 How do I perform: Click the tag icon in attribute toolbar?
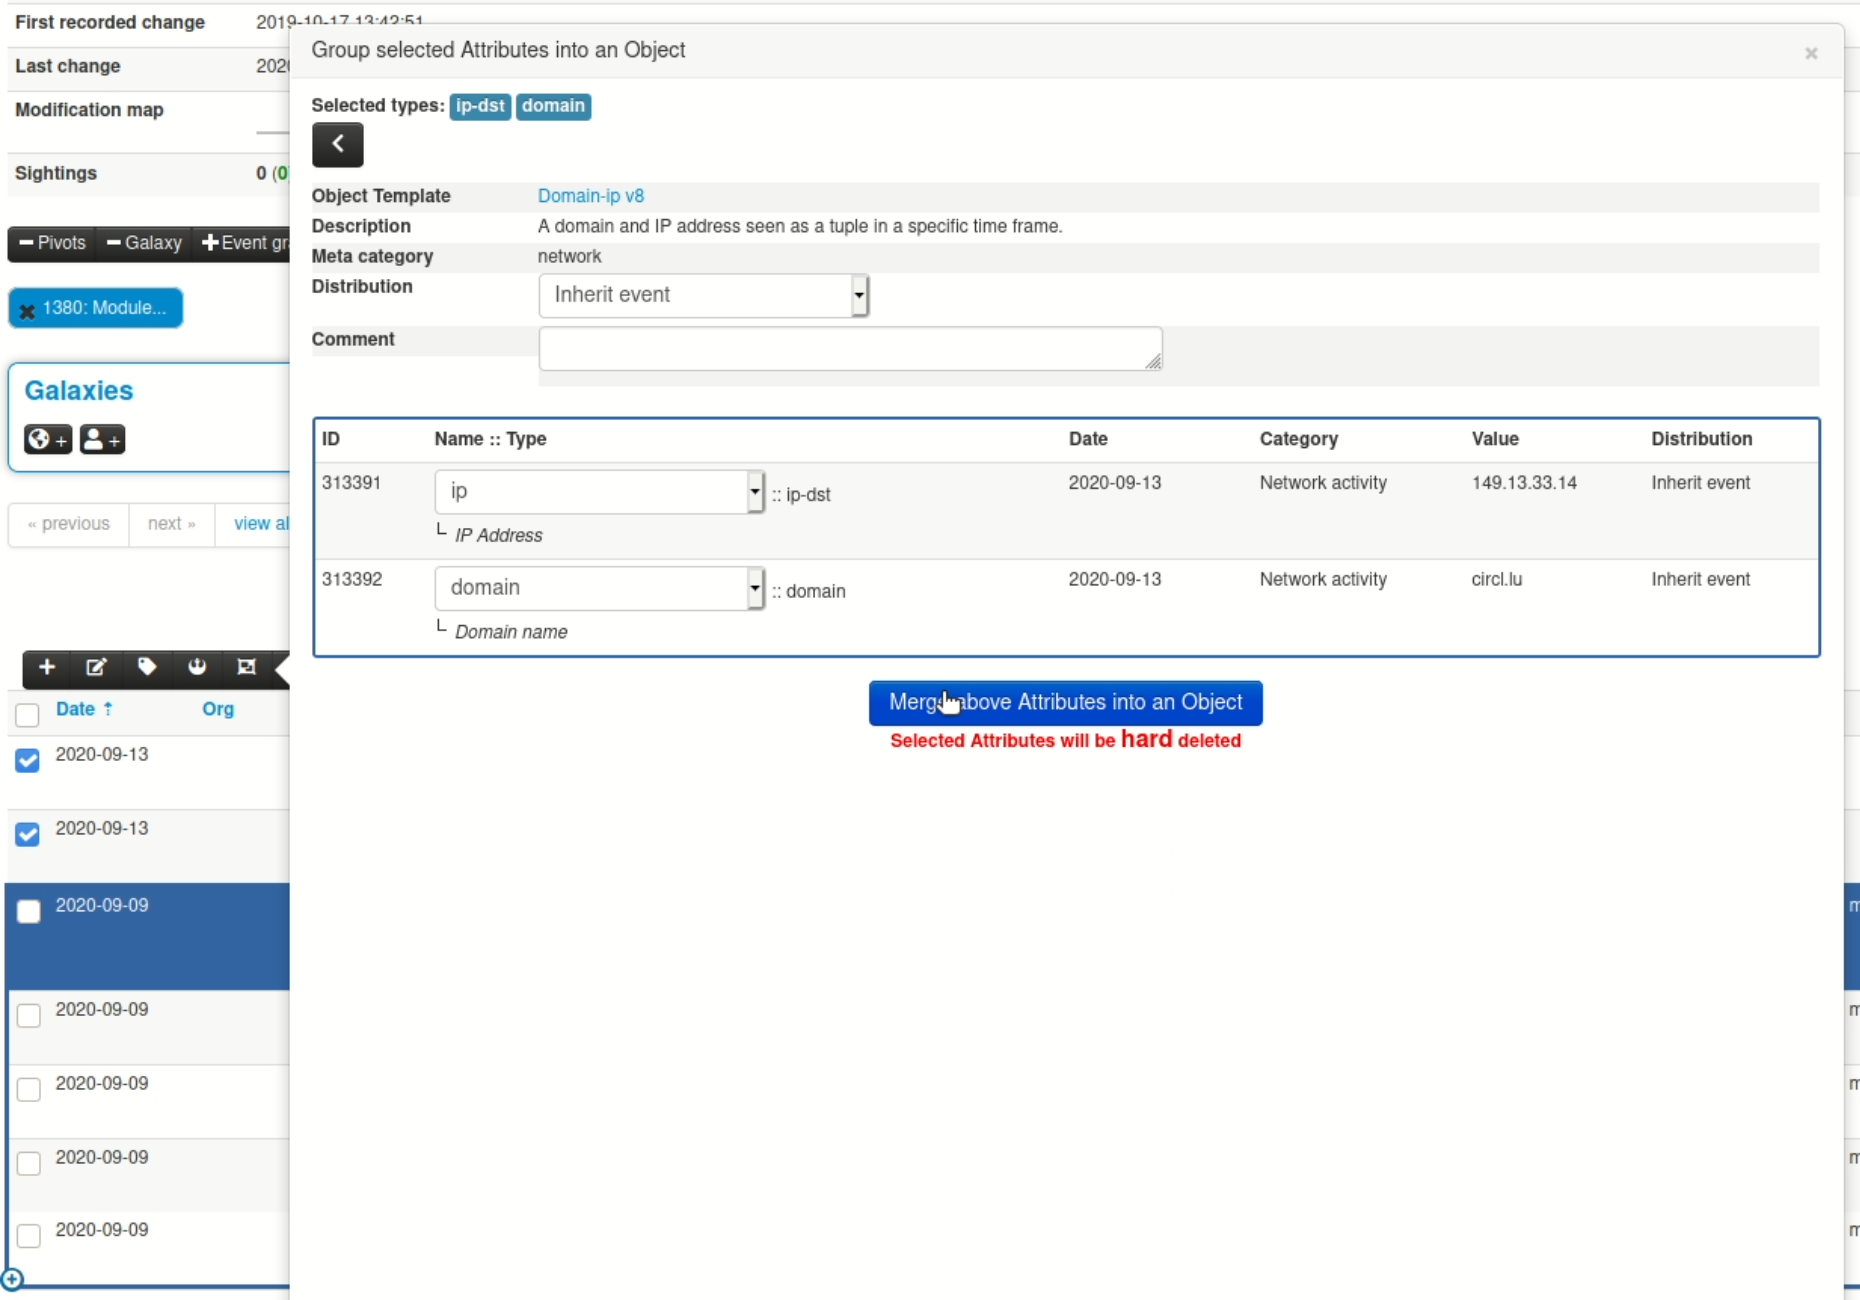click(147, 667)
